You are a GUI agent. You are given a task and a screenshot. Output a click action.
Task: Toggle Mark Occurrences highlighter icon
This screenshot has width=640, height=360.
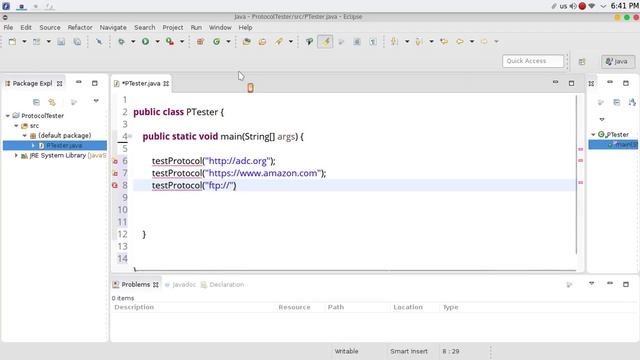point(325,41)
